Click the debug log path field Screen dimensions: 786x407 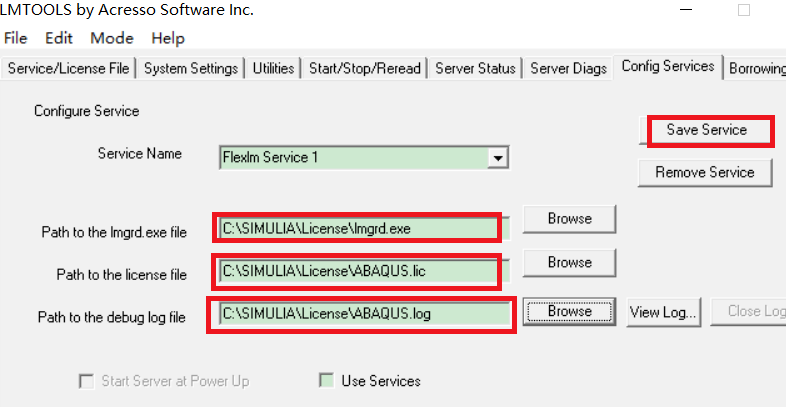(360, 314)
